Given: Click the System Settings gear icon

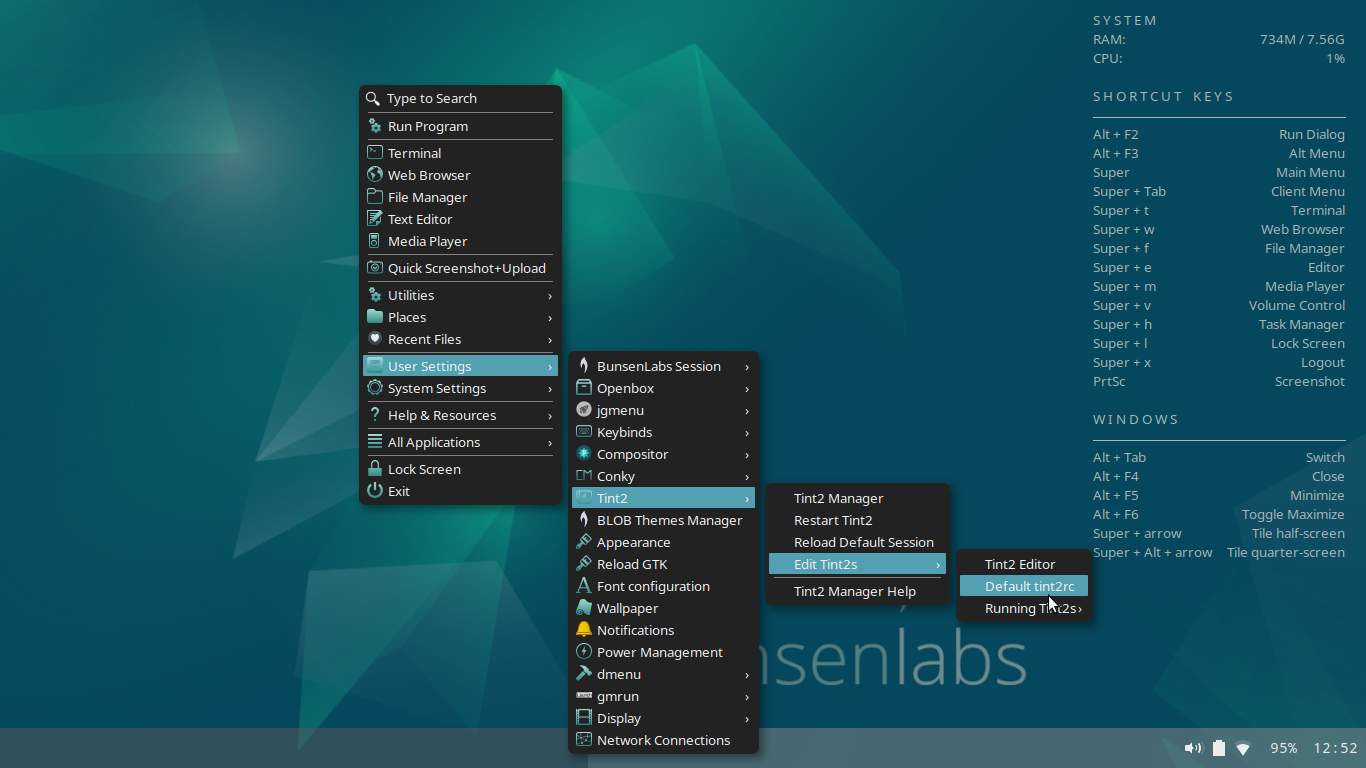Looking at the screenshot, I should (x=375, y=388).
